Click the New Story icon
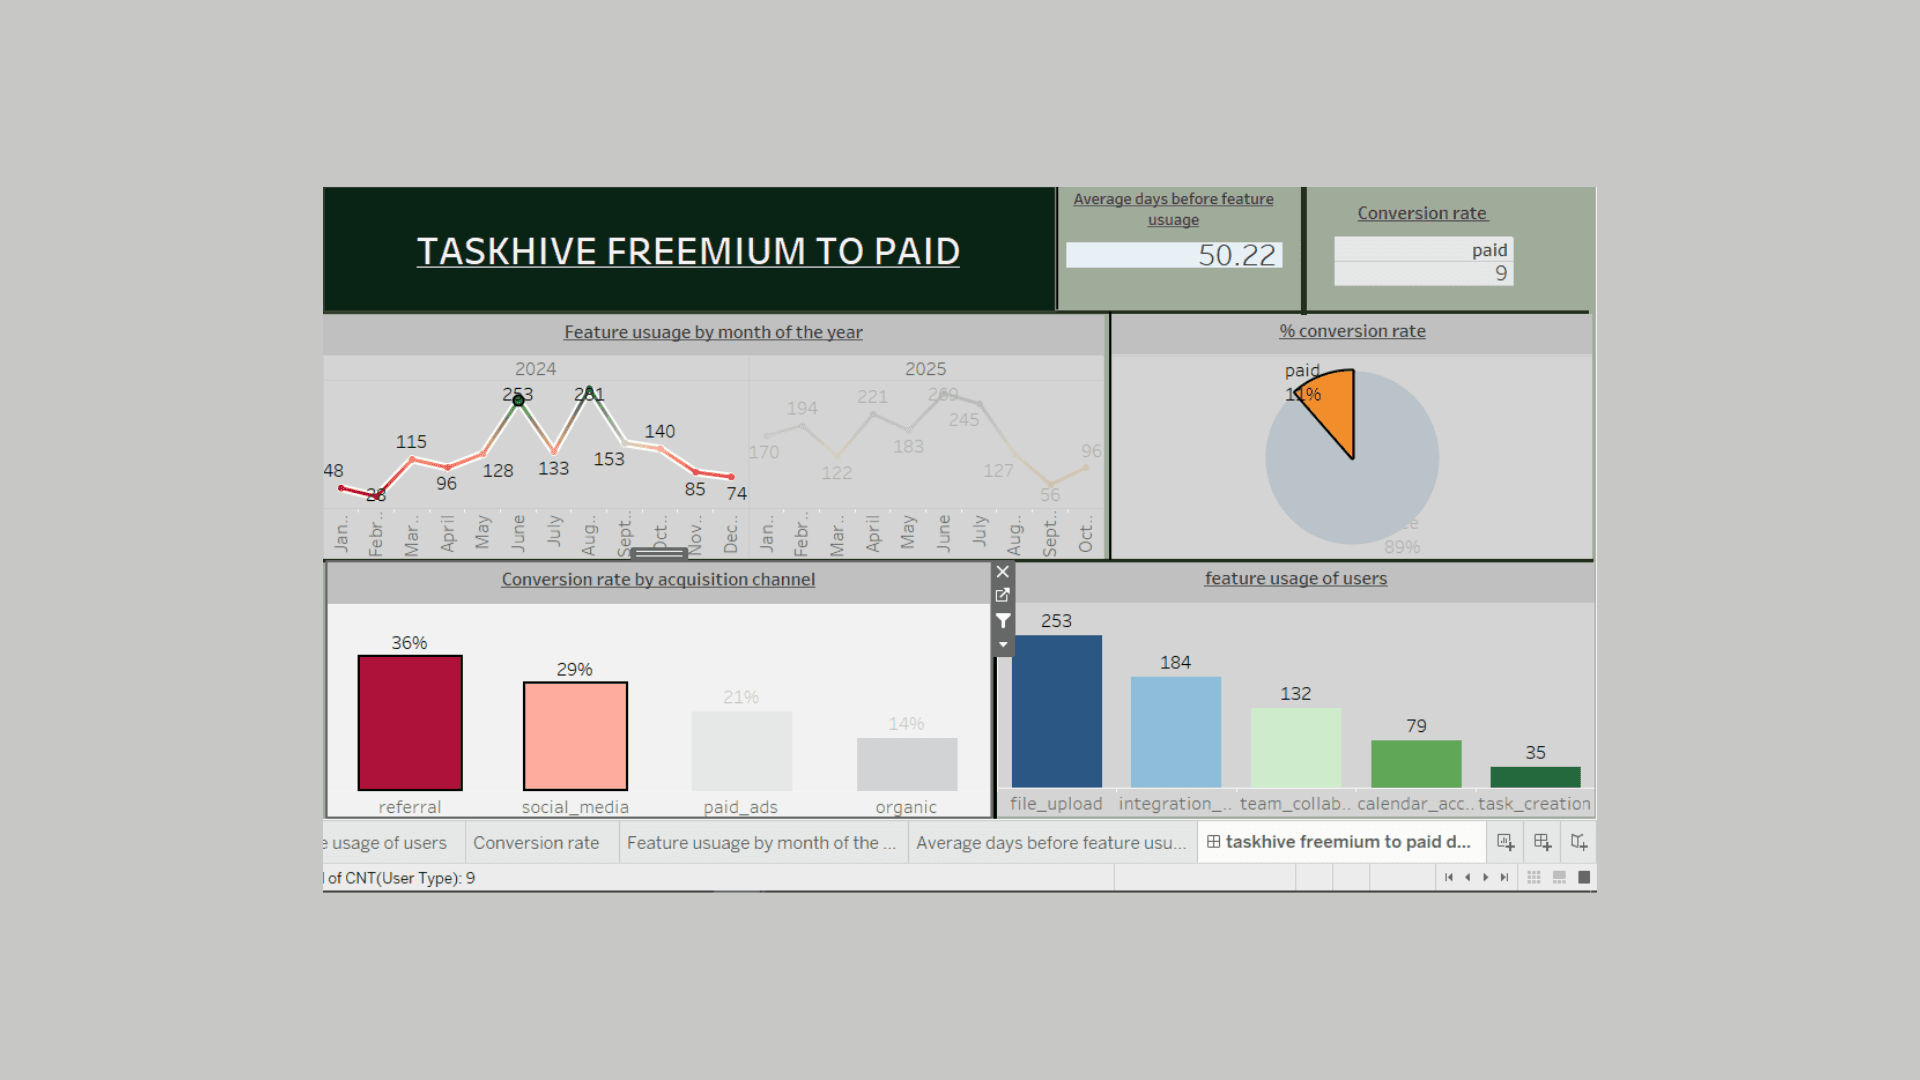Viewport: 1920px width, 1080px height. pyautogui.click(x=1579, y=842)
